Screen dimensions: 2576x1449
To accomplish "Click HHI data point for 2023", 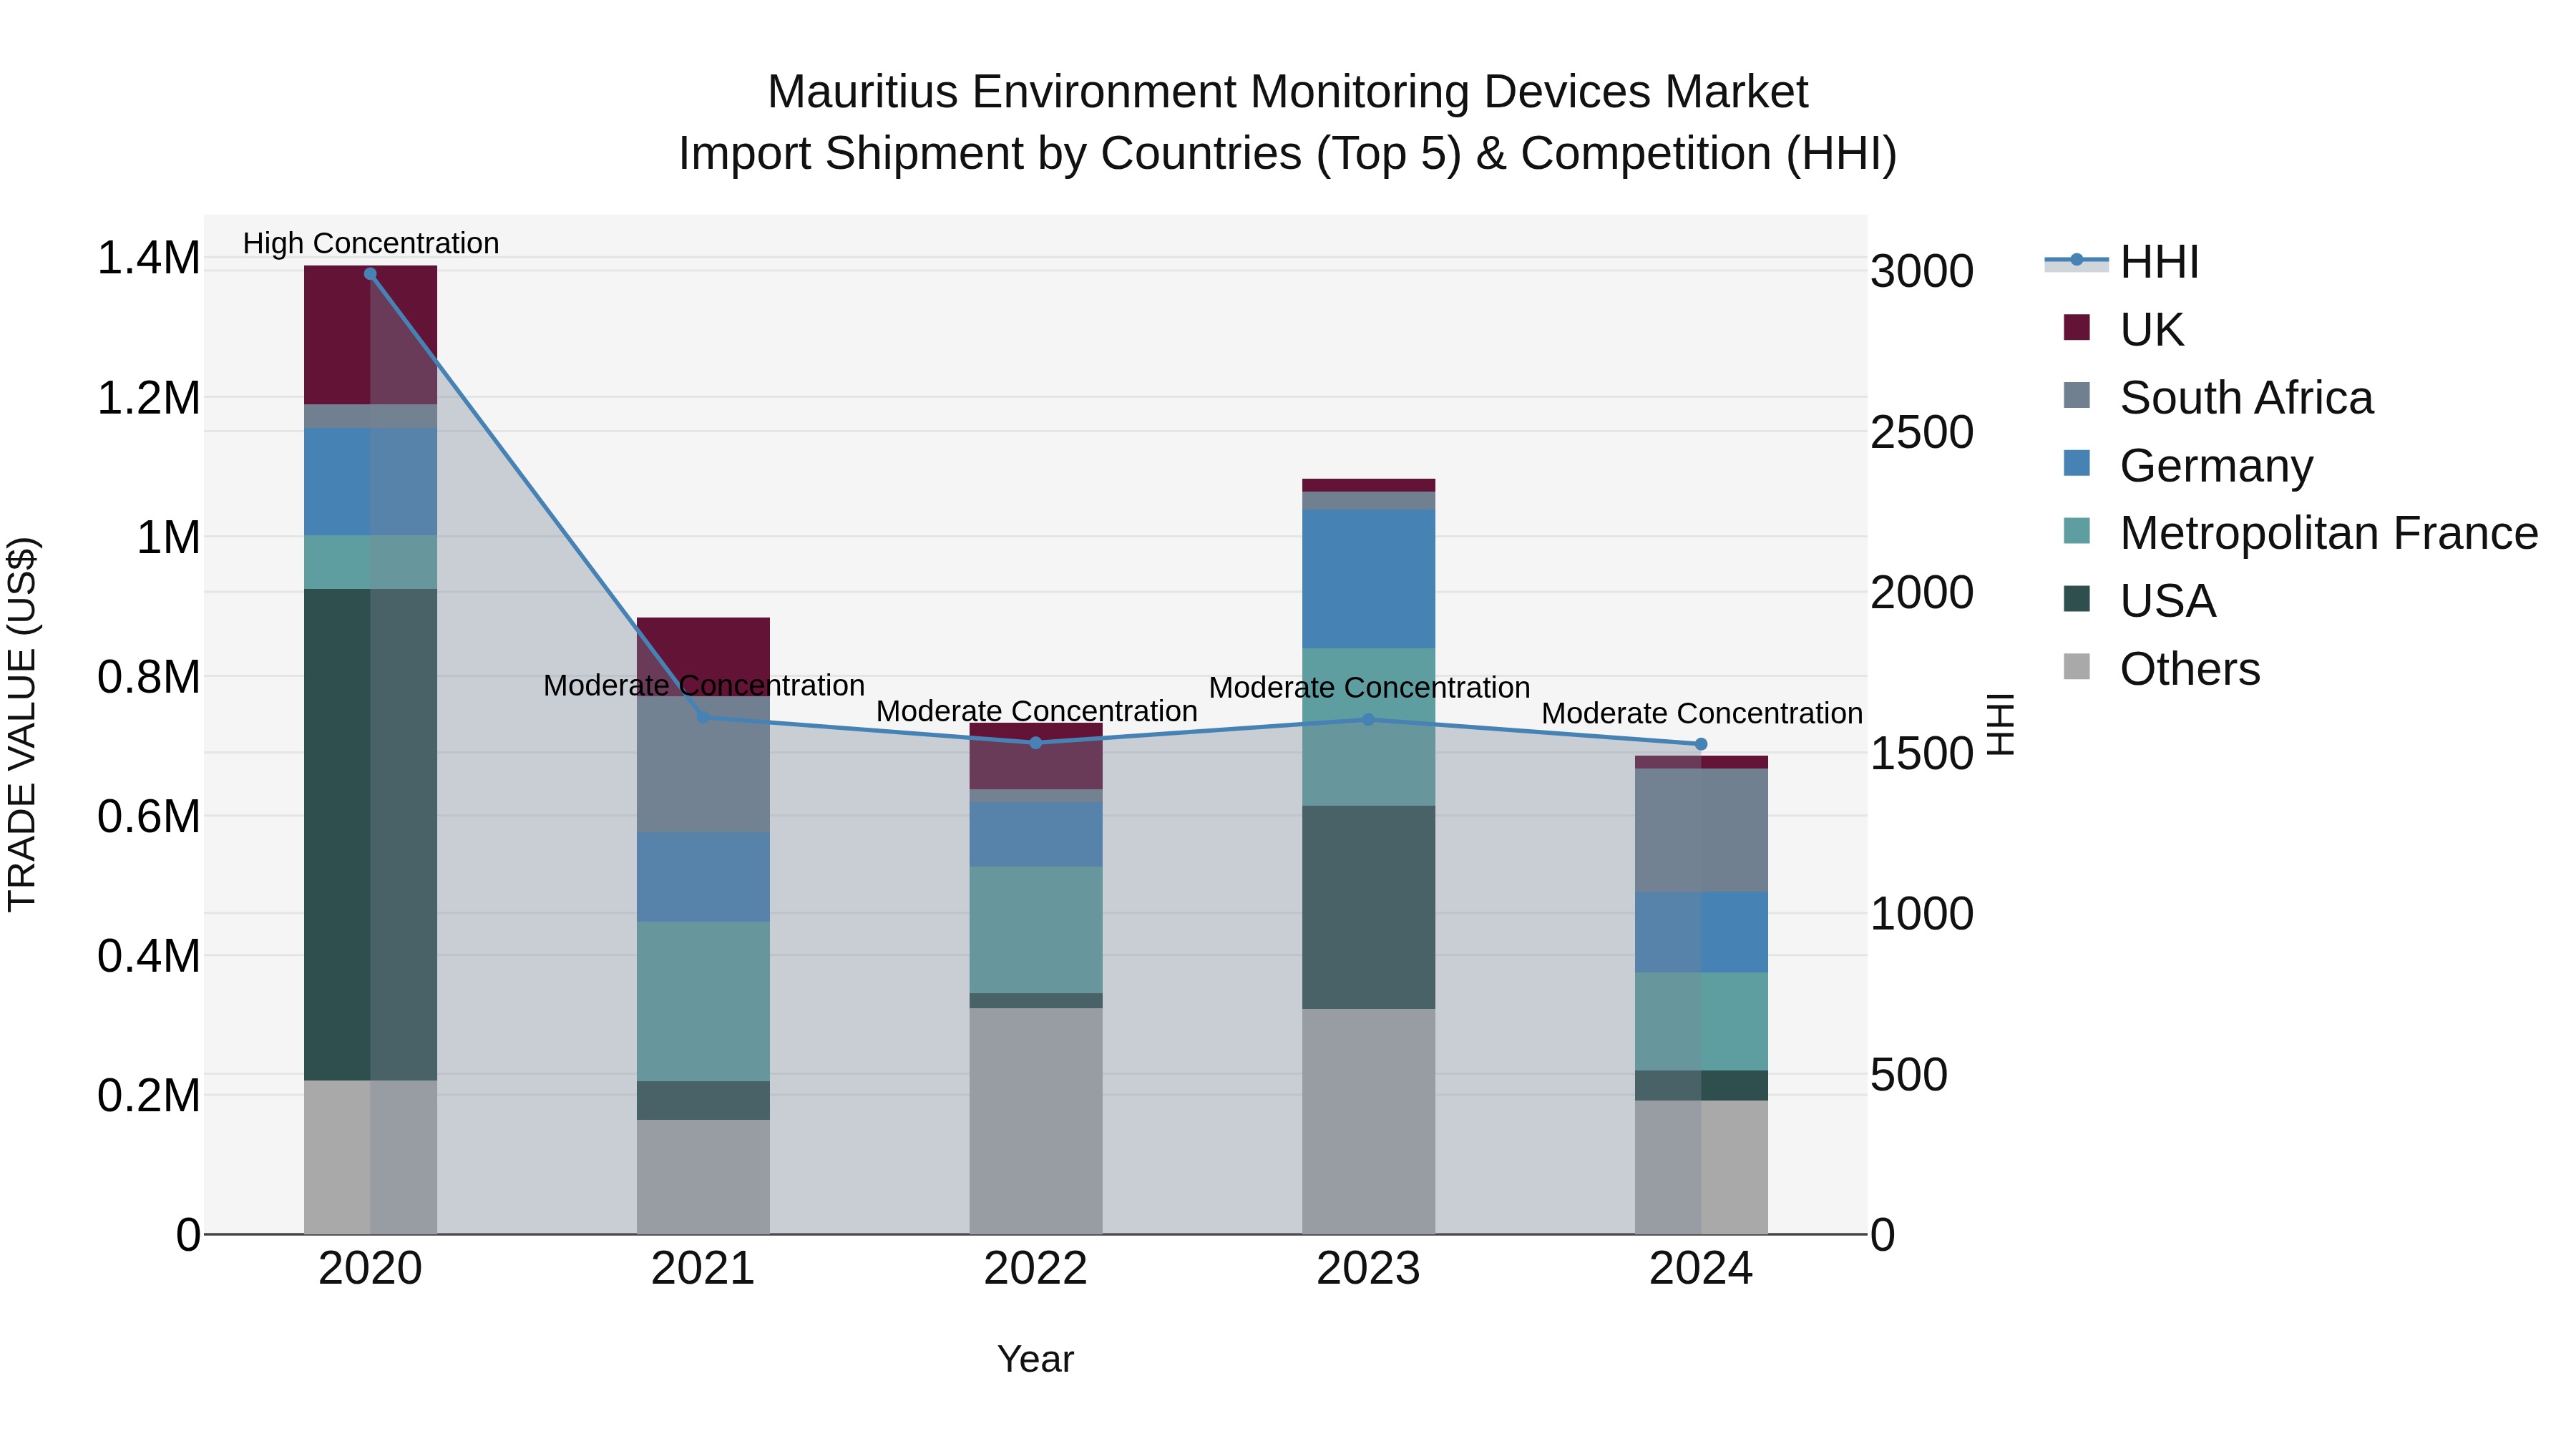I will [x=1369, y=719].
